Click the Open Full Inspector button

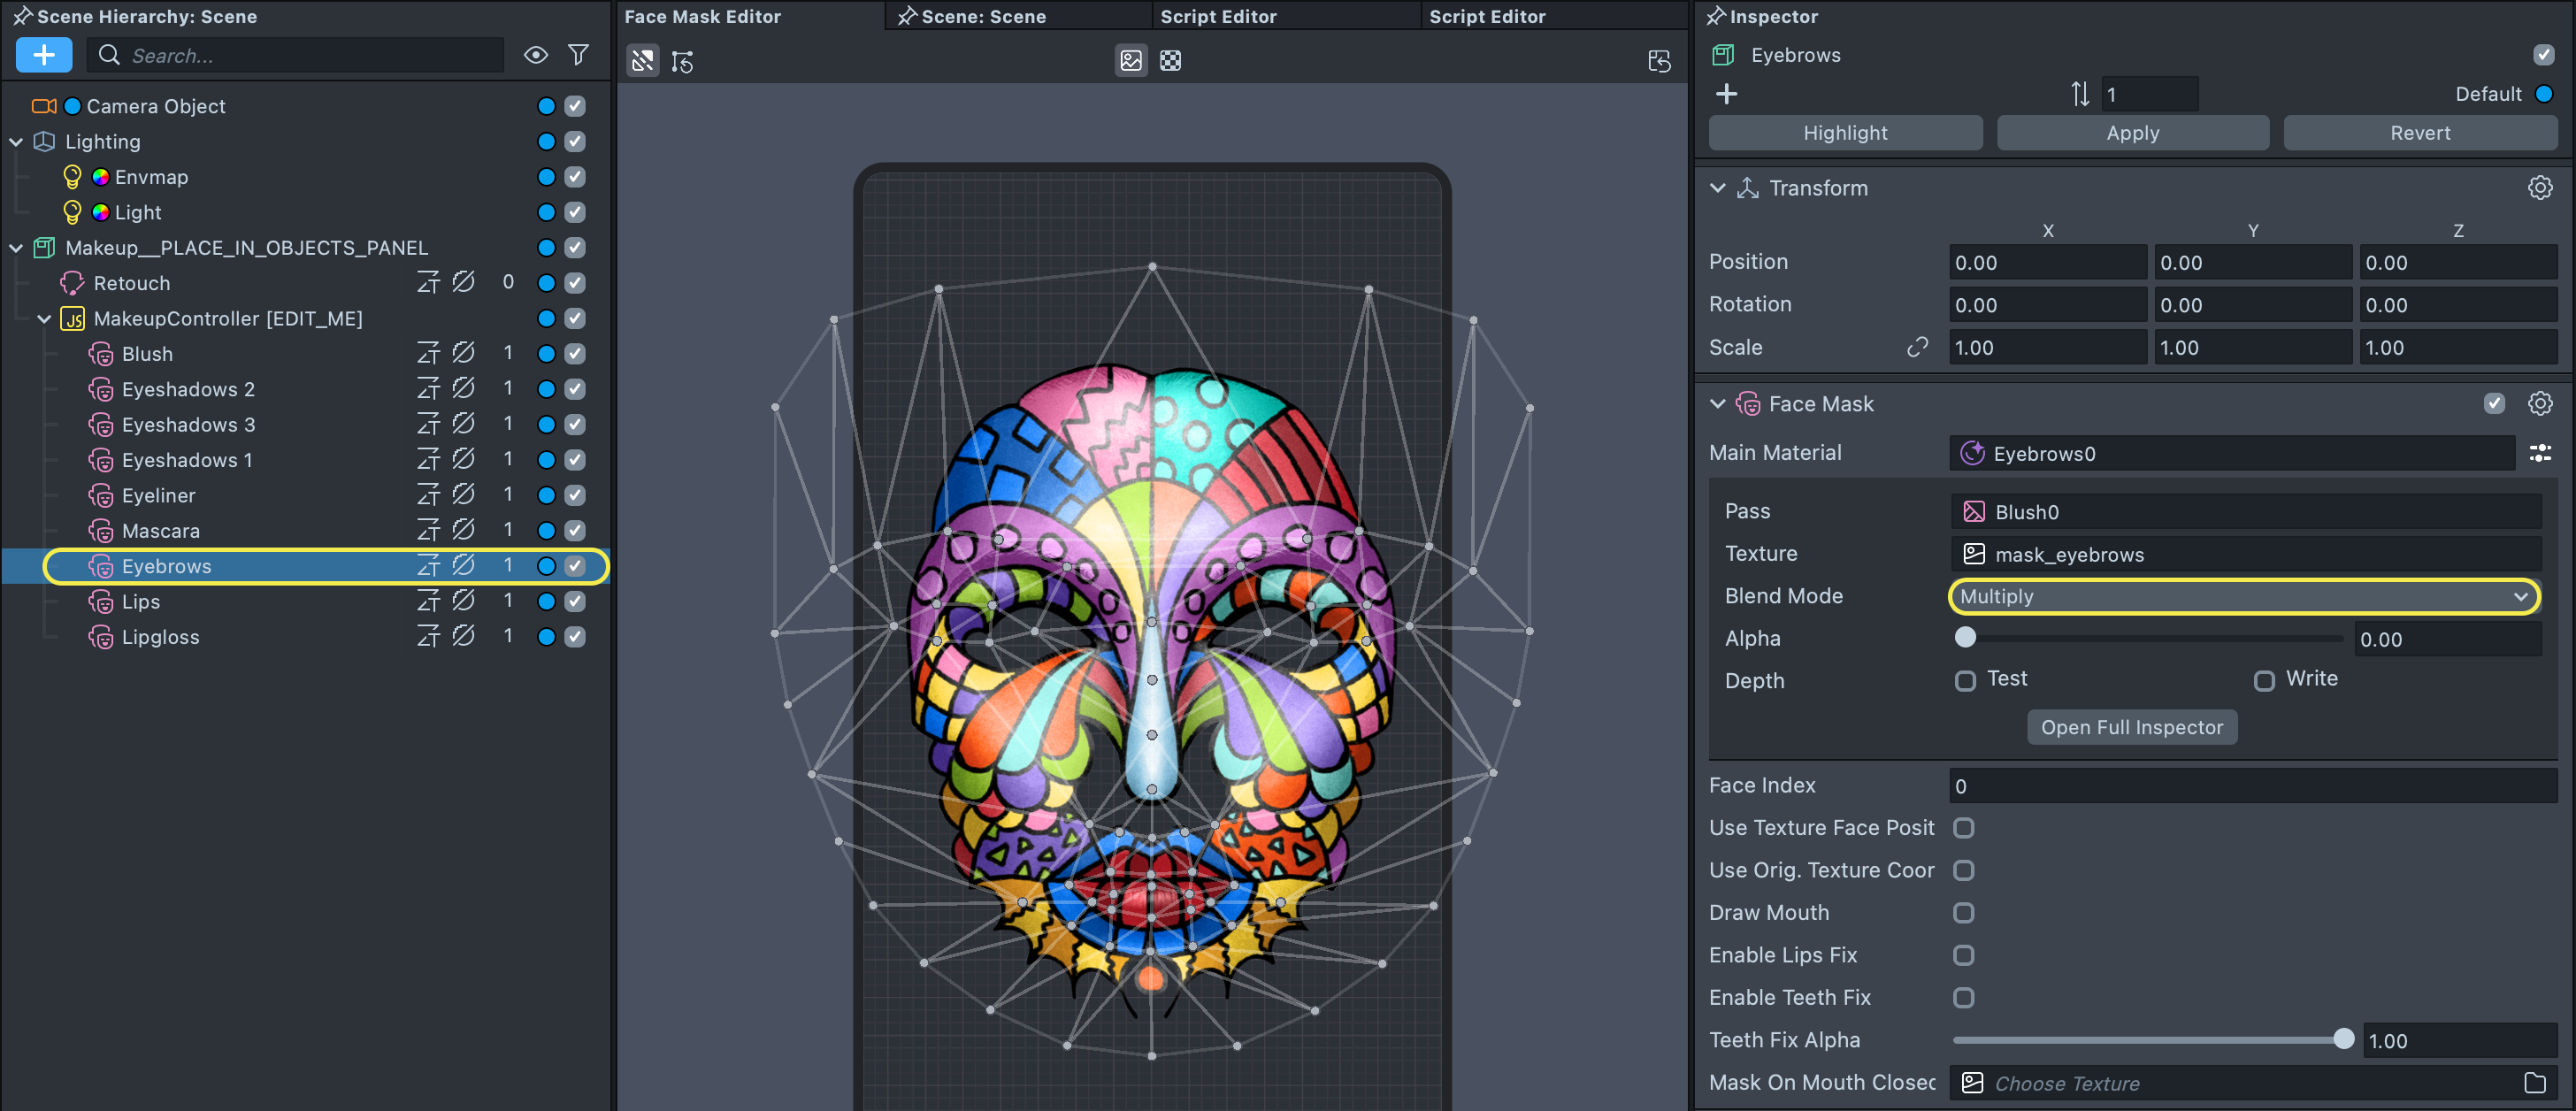[x=2131, y=728]
